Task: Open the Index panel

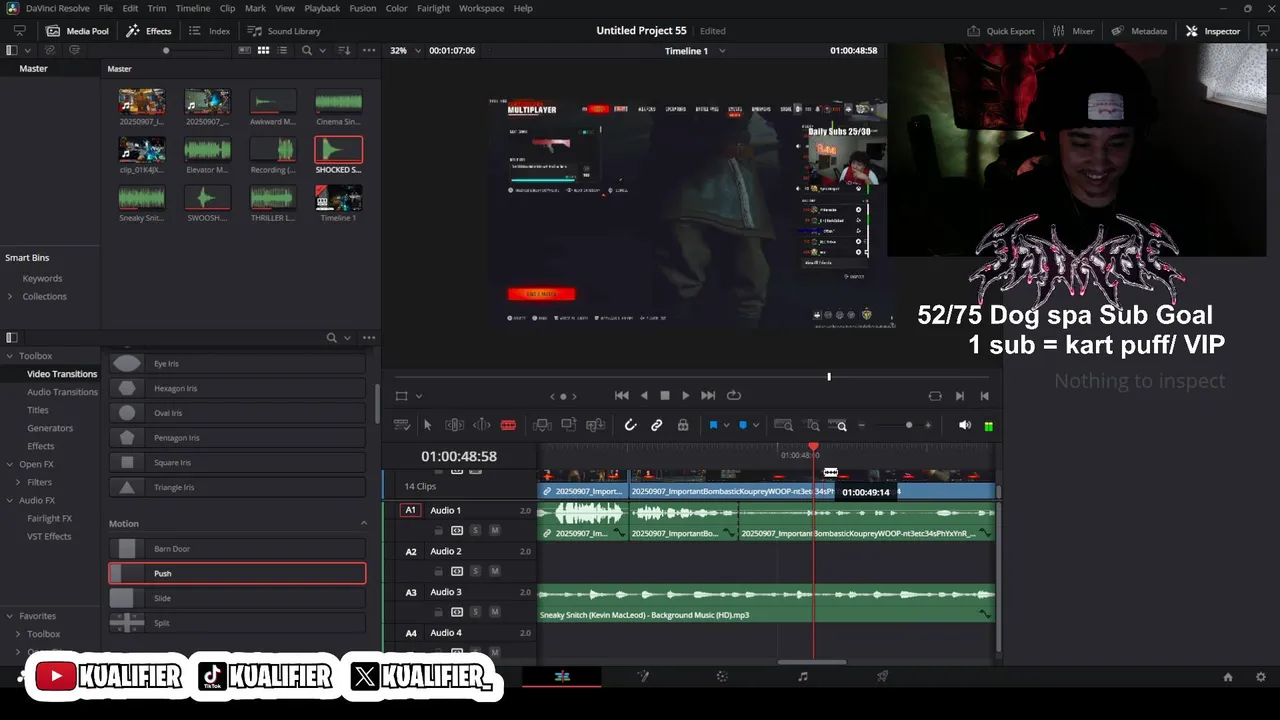Action: coord(210,31)
